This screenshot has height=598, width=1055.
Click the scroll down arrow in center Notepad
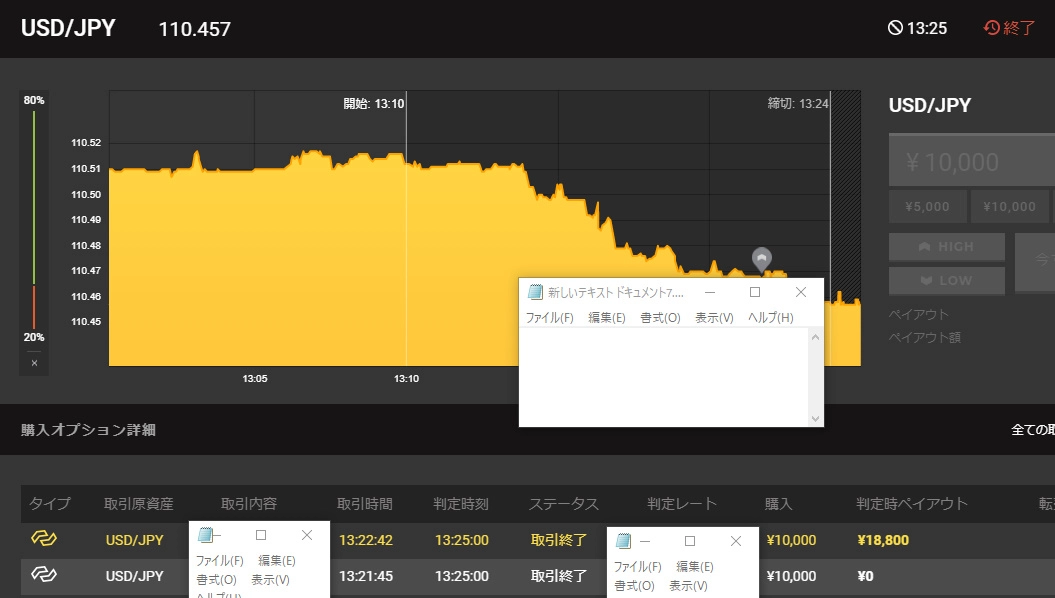815,418
